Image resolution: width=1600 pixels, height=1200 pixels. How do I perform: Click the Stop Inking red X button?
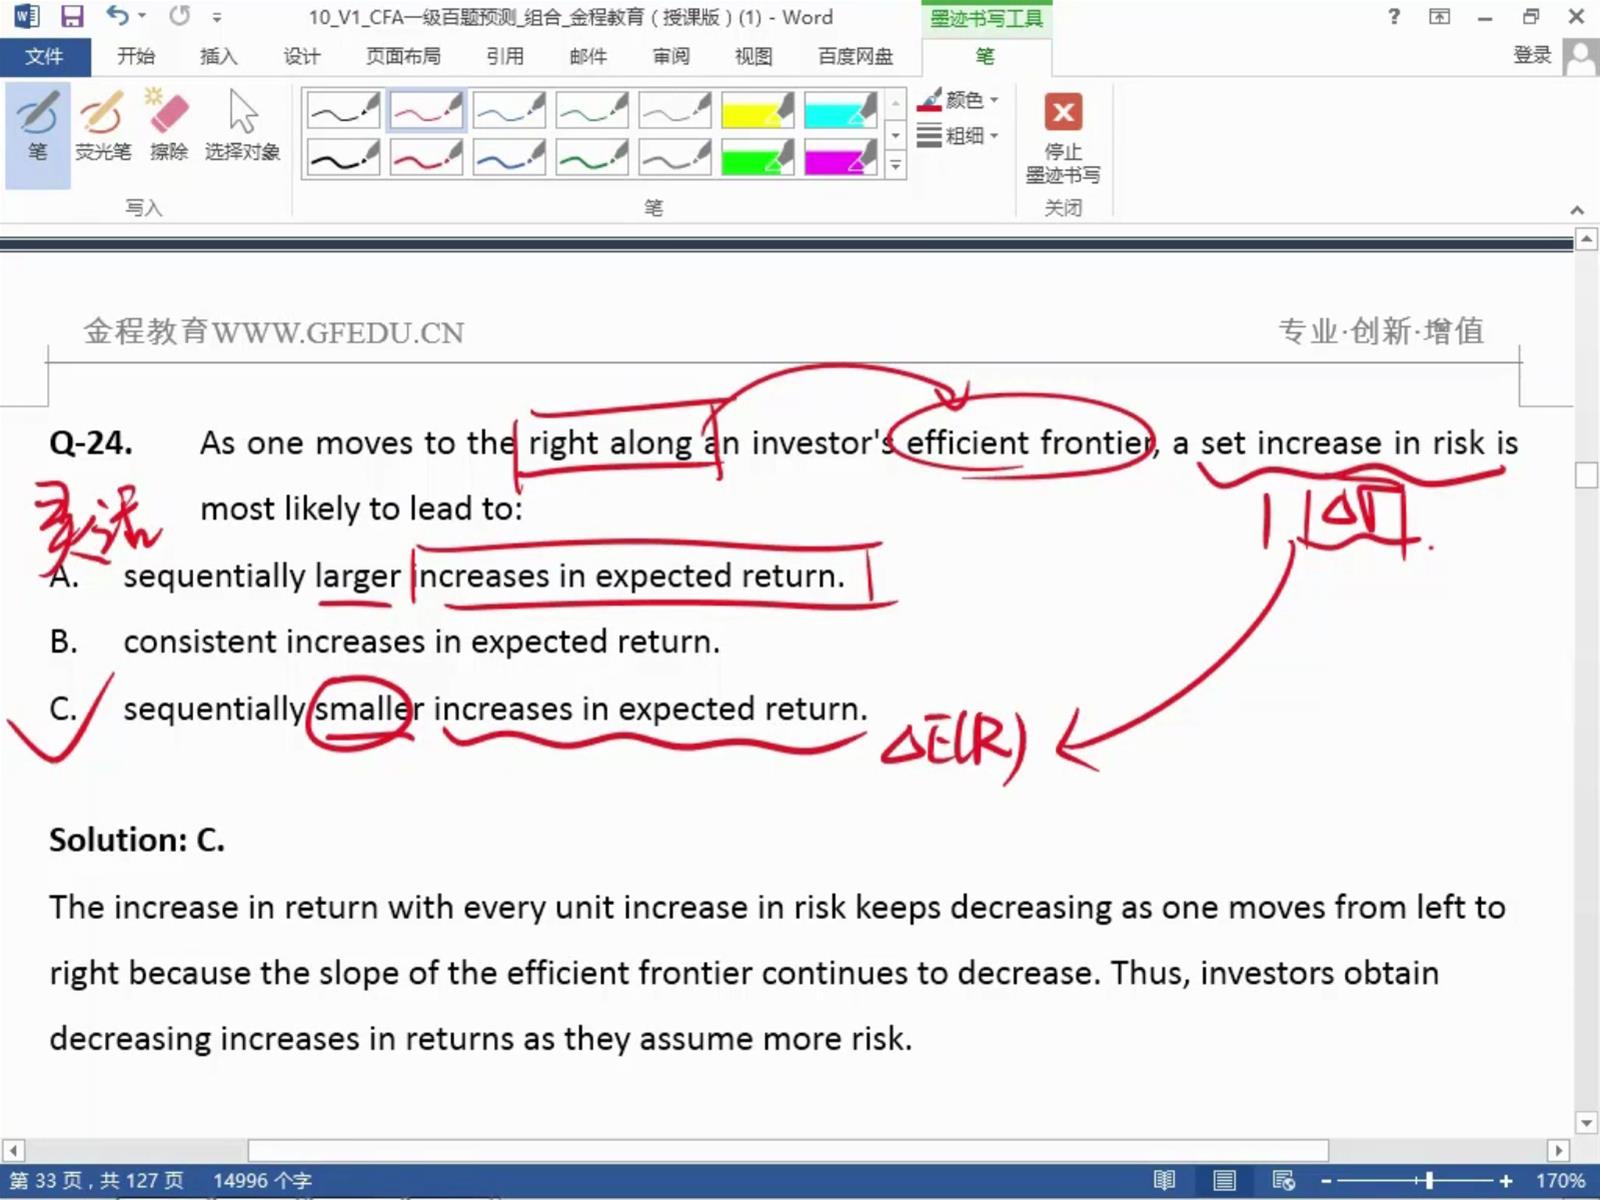1062,112
